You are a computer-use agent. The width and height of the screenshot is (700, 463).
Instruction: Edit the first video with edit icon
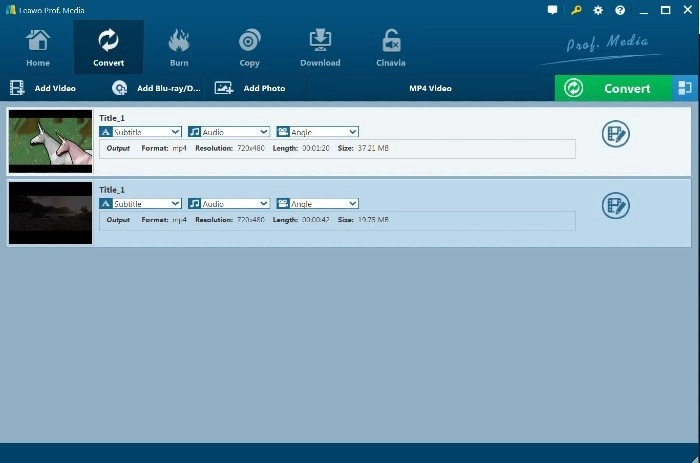coord(616,133)
